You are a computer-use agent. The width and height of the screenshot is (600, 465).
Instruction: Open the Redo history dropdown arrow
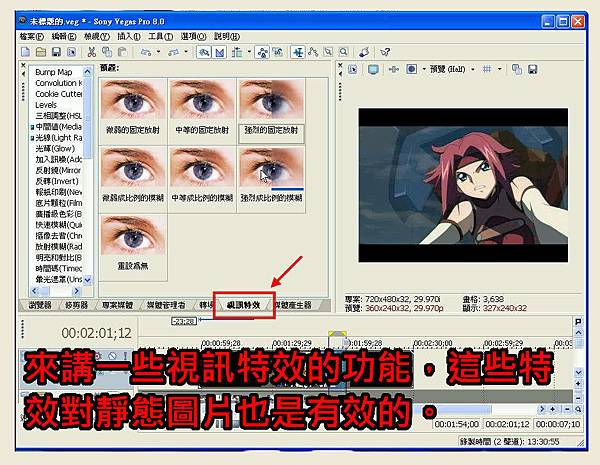click(x=186, y=52)
